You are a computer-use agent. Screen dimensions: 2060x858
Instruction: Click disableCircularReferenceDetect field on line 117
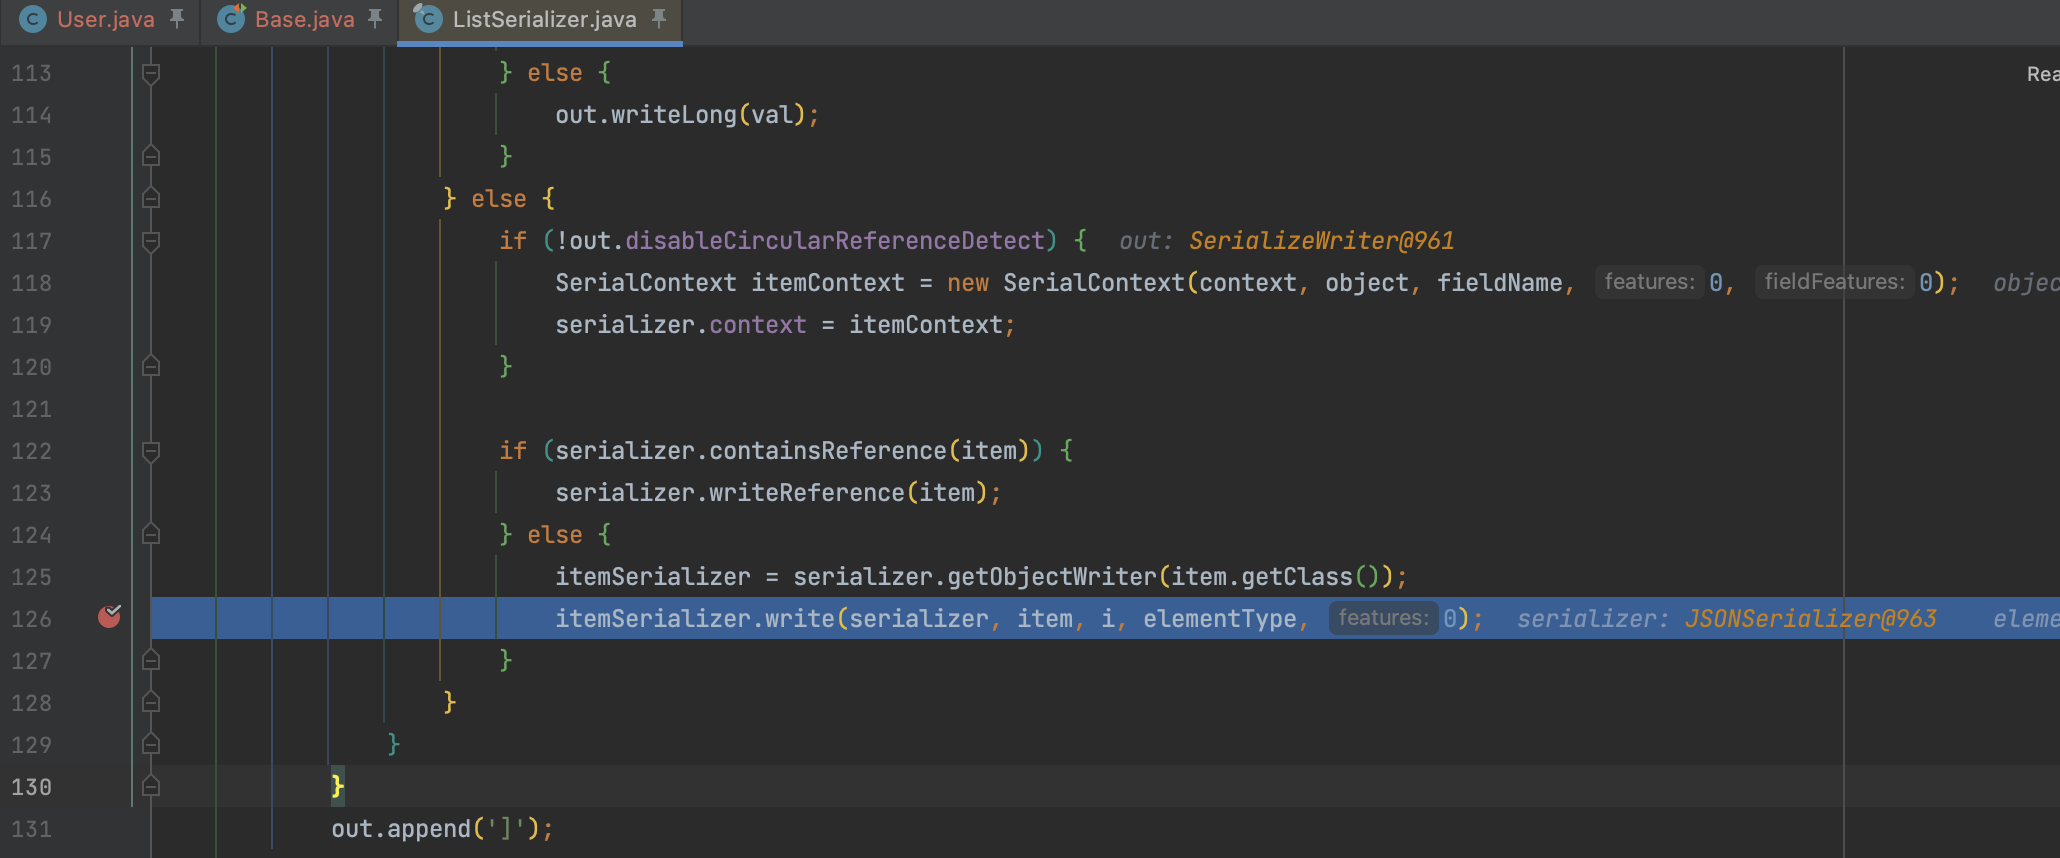(x=835, y=241)
